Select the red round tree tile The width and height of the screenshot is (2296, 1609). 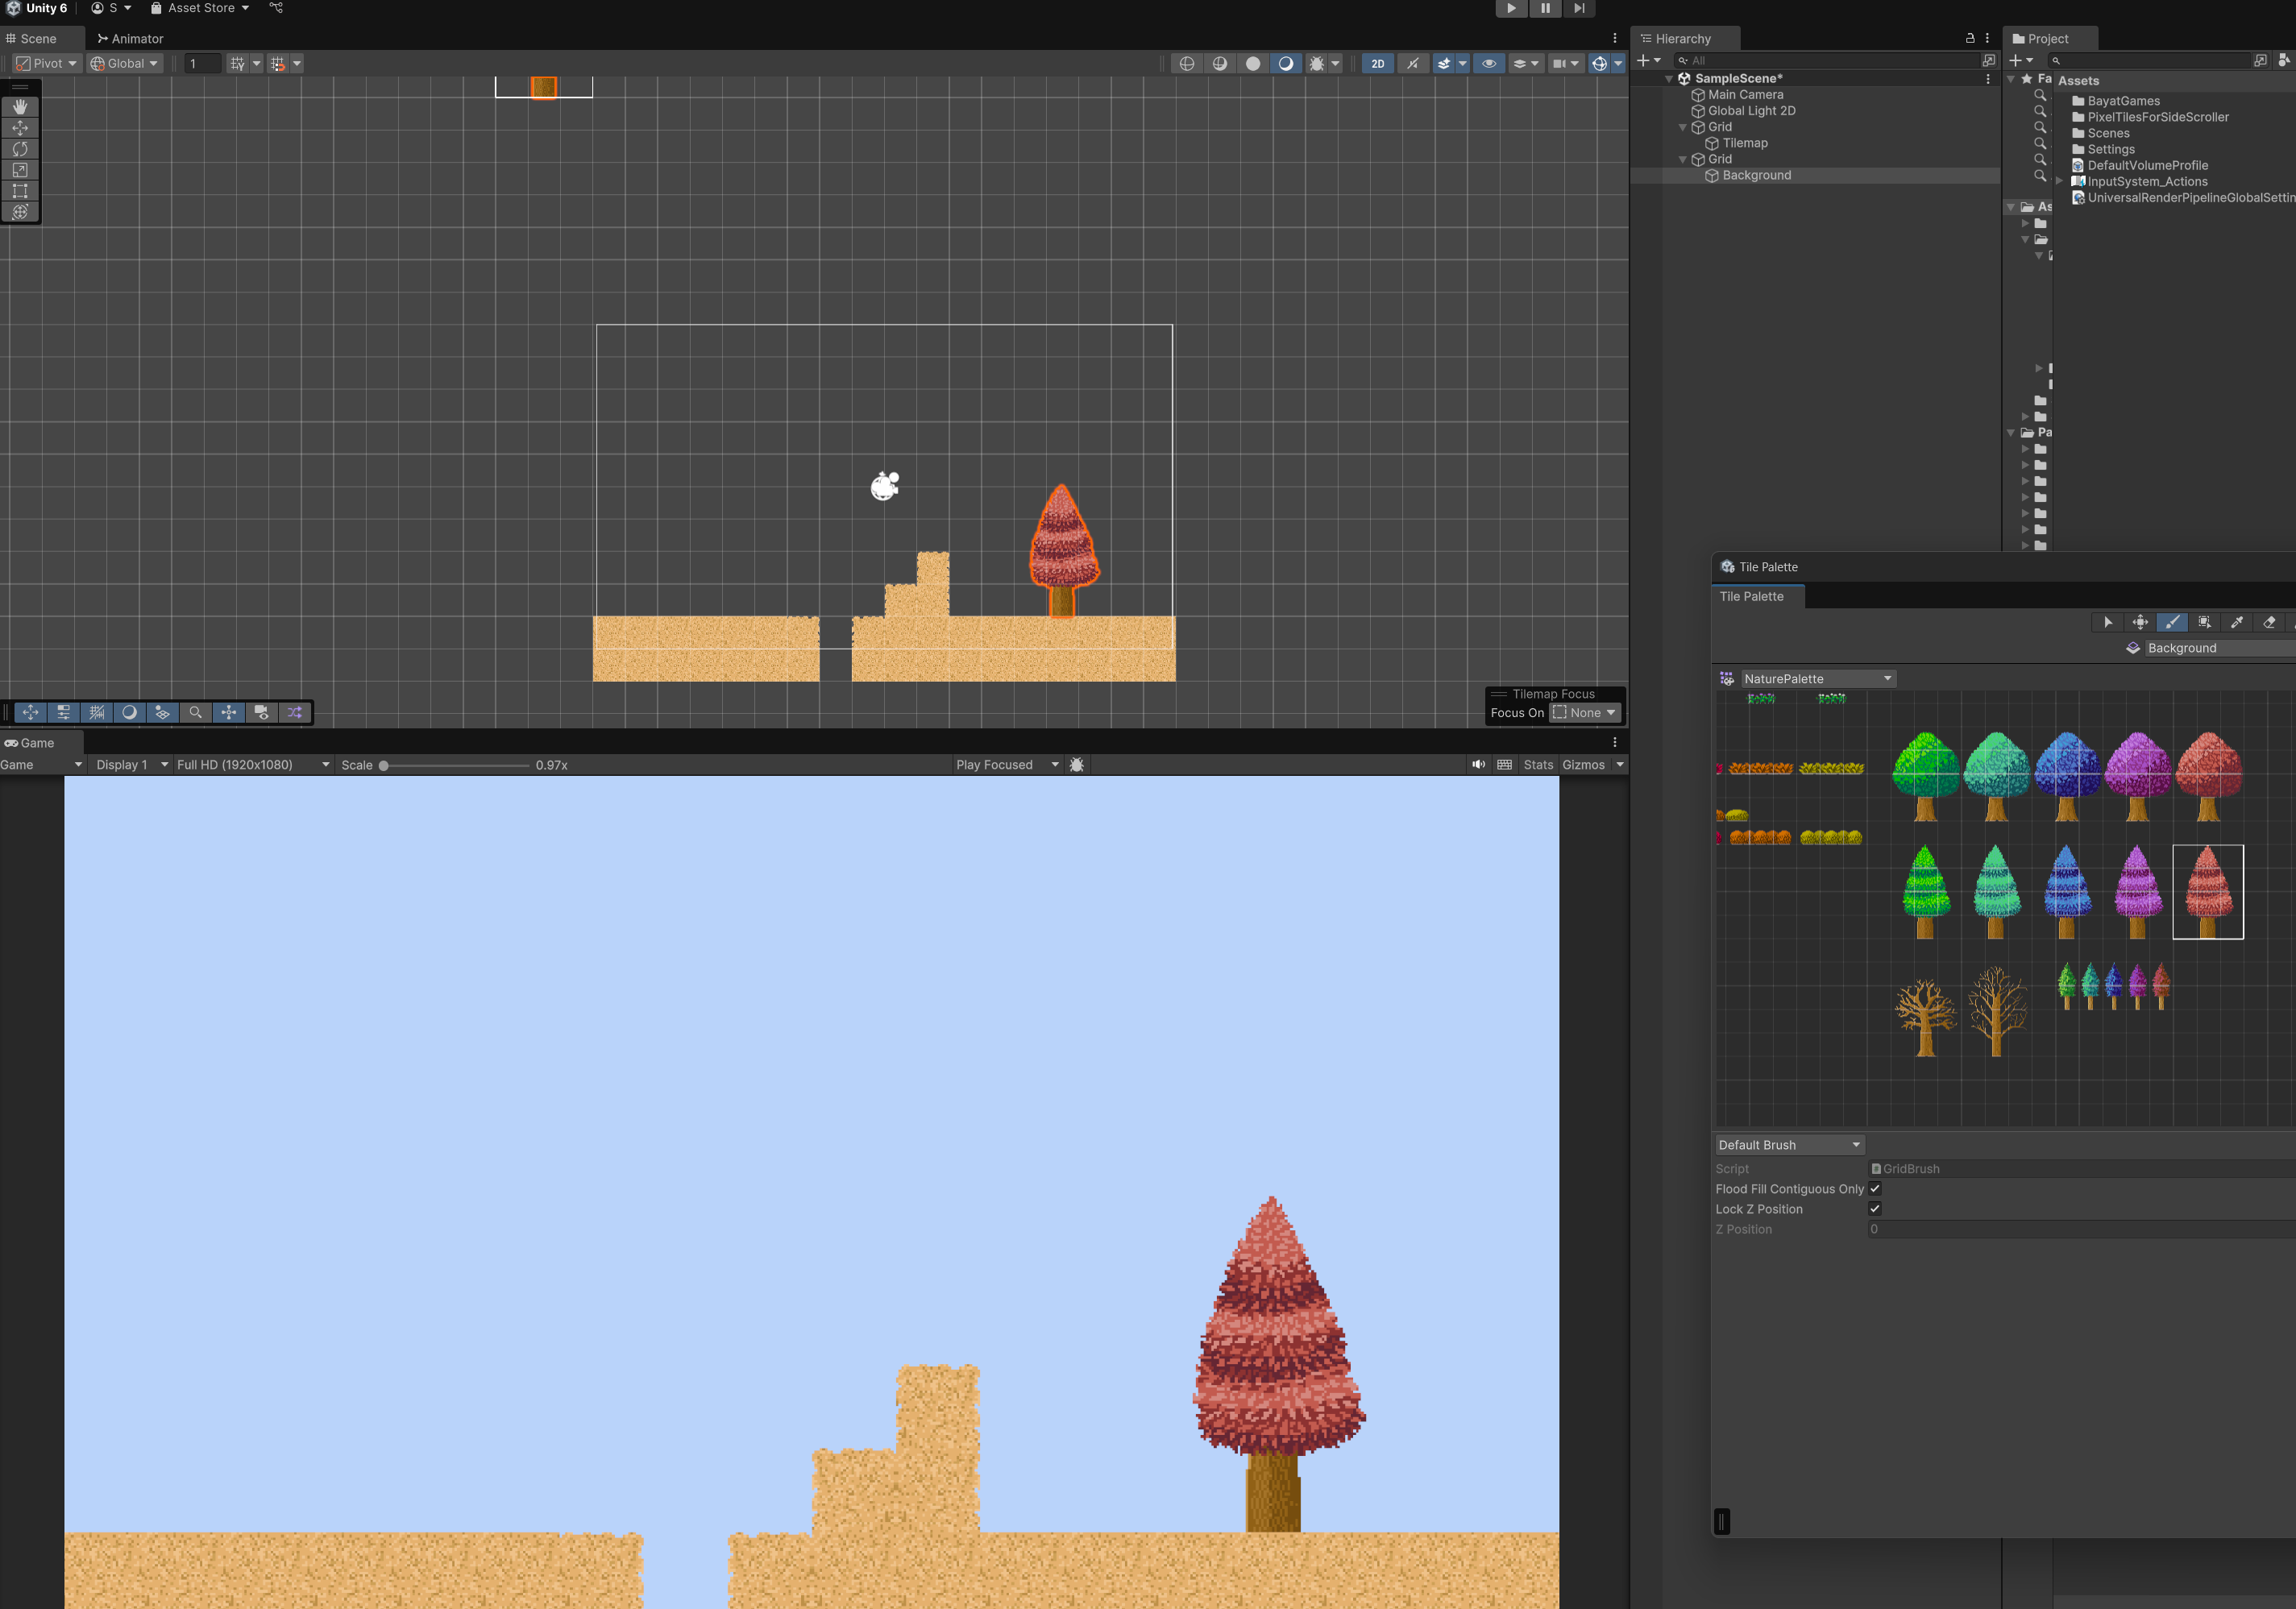pos(2208,777)
